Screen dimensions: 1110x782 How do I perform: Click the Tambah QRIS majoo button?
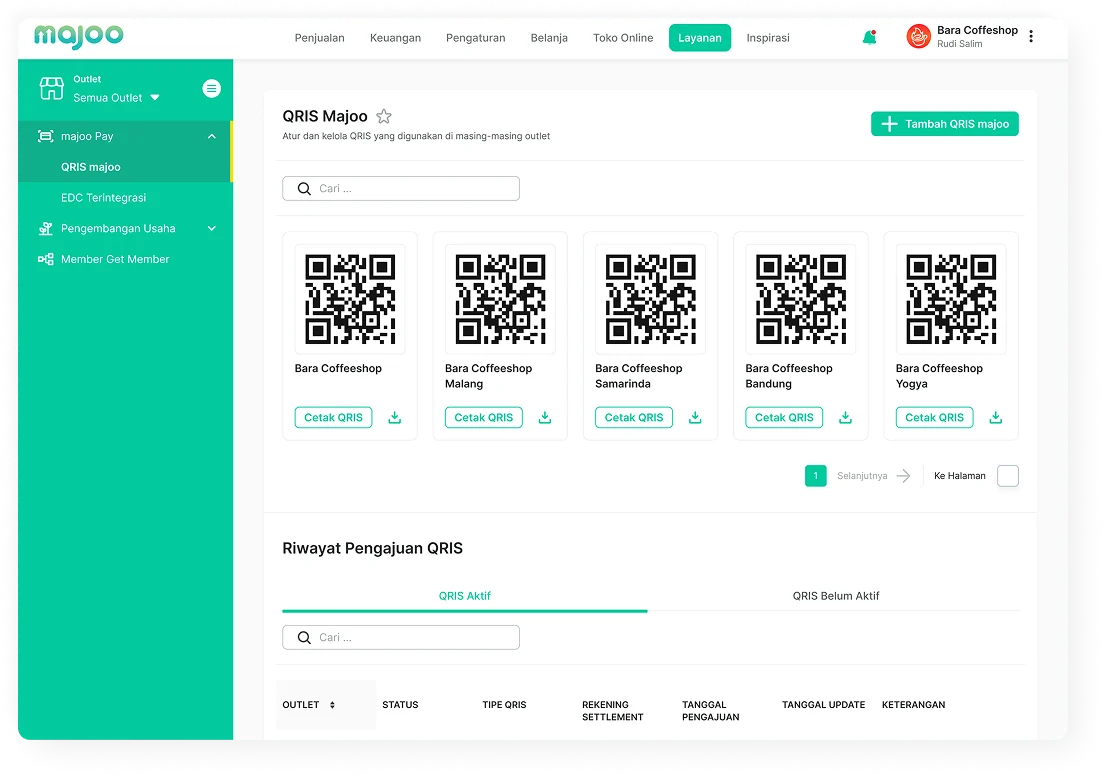coord(944,124)
